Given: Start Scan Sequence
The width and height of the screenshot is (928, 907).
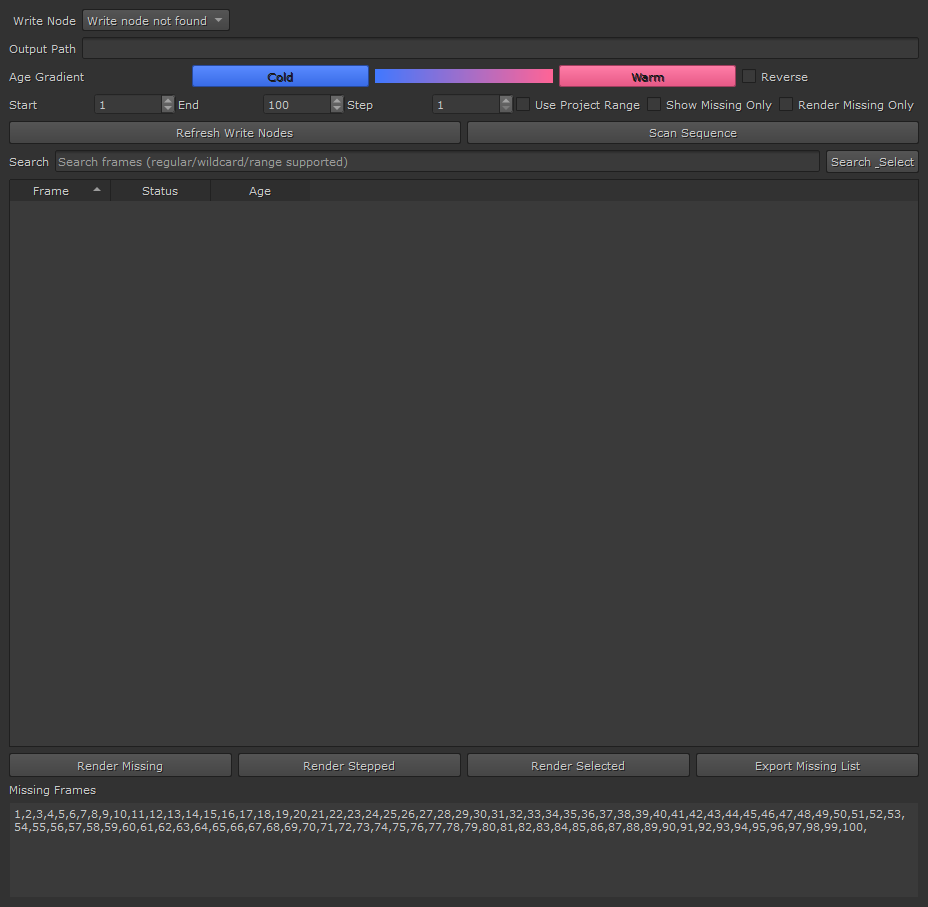Looking at the screenshot, I should [x=692, y=133].
